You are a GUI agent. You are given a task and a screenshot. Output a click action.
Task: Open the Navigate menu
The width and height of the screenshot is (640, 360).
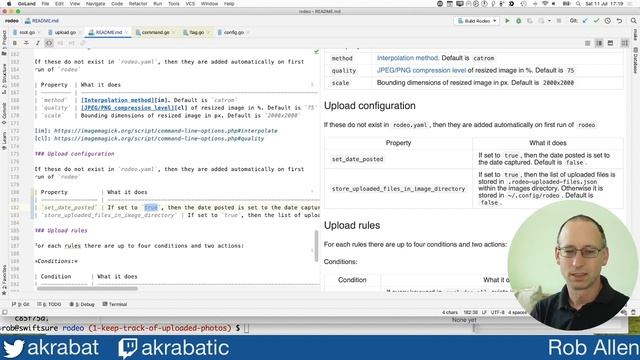click(96, 4)
